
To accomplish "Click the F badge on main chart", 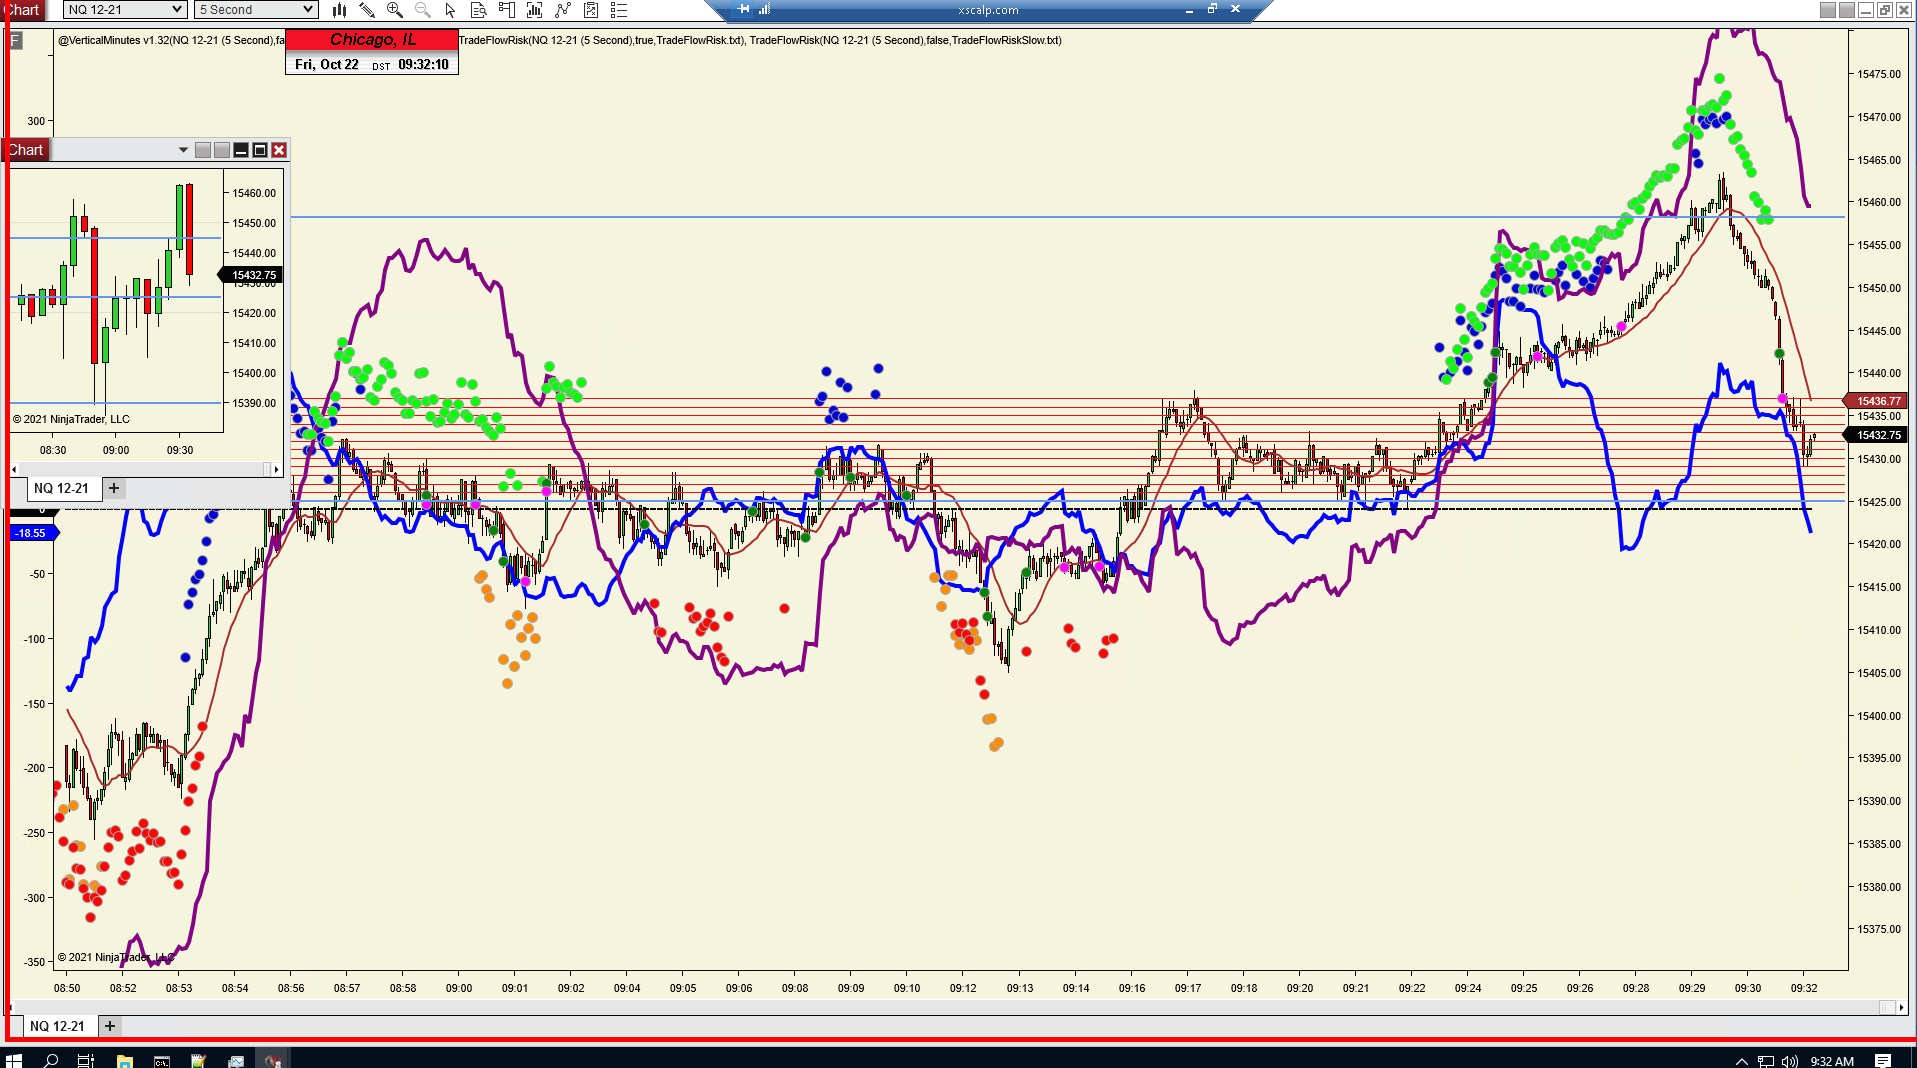I will 16,41.
